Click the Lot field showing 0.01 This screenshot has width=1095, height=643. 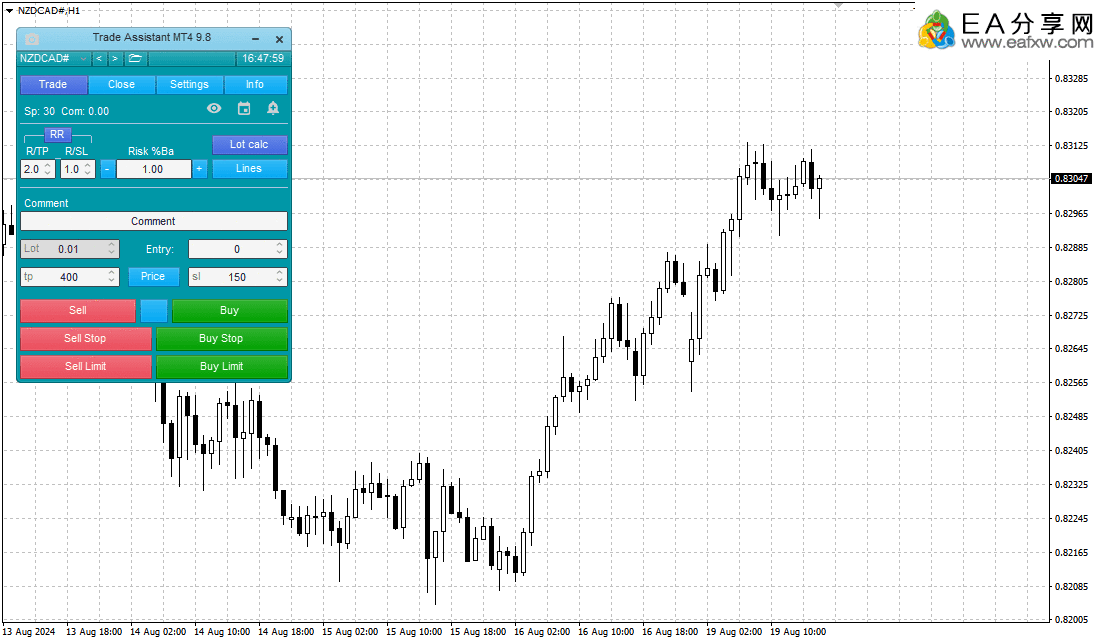coord(70,249)
